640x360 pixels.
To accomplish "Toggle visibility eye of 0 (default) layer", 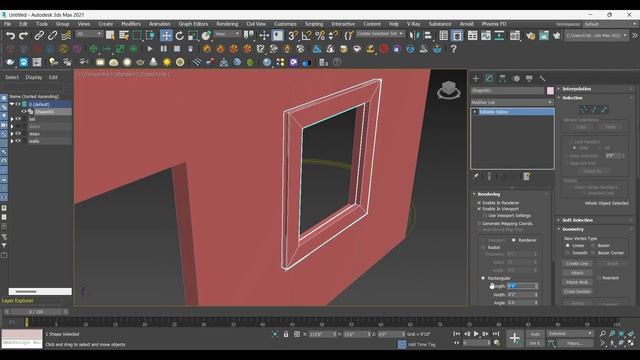I will point(18,104).
